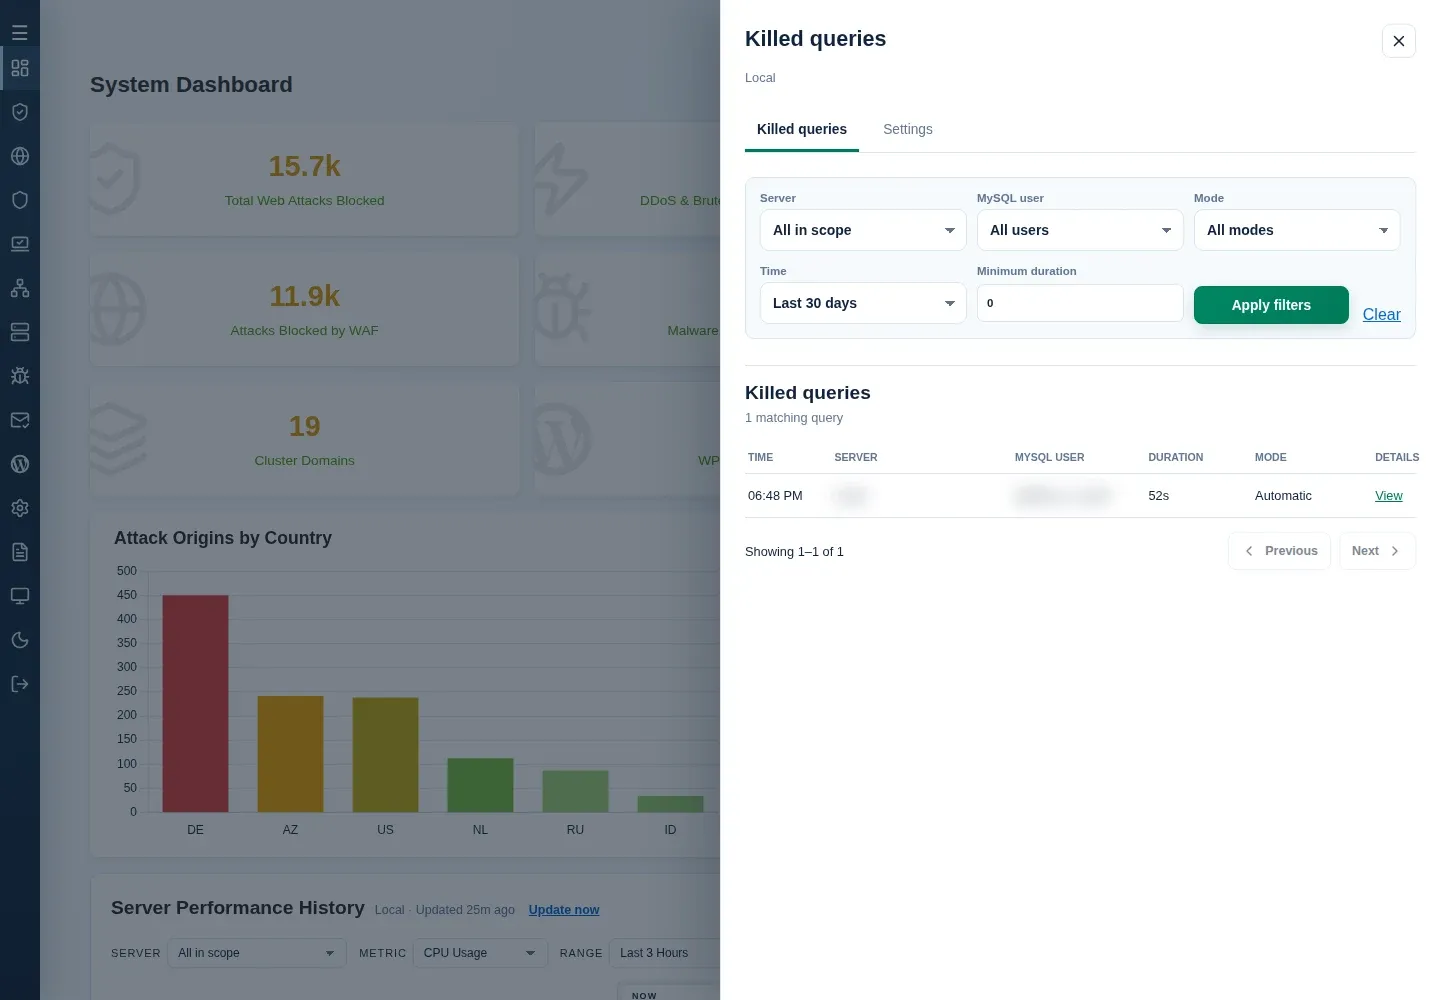1440x1000 pixels.
Task: Click the Attacks Blocked by WAF card
Action: [x=304, y=310]
